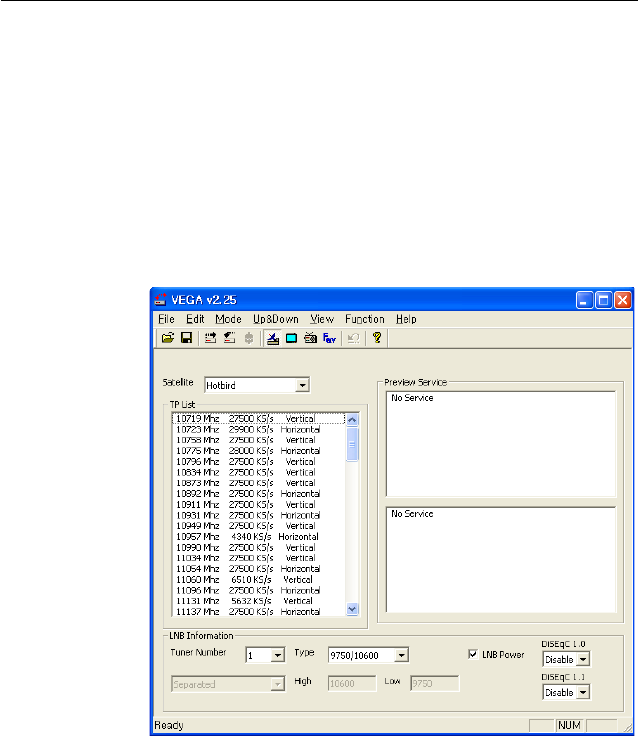Select transponder 10911 Mhz Vertical
638x736 pixels.
(x=259, y=505)
